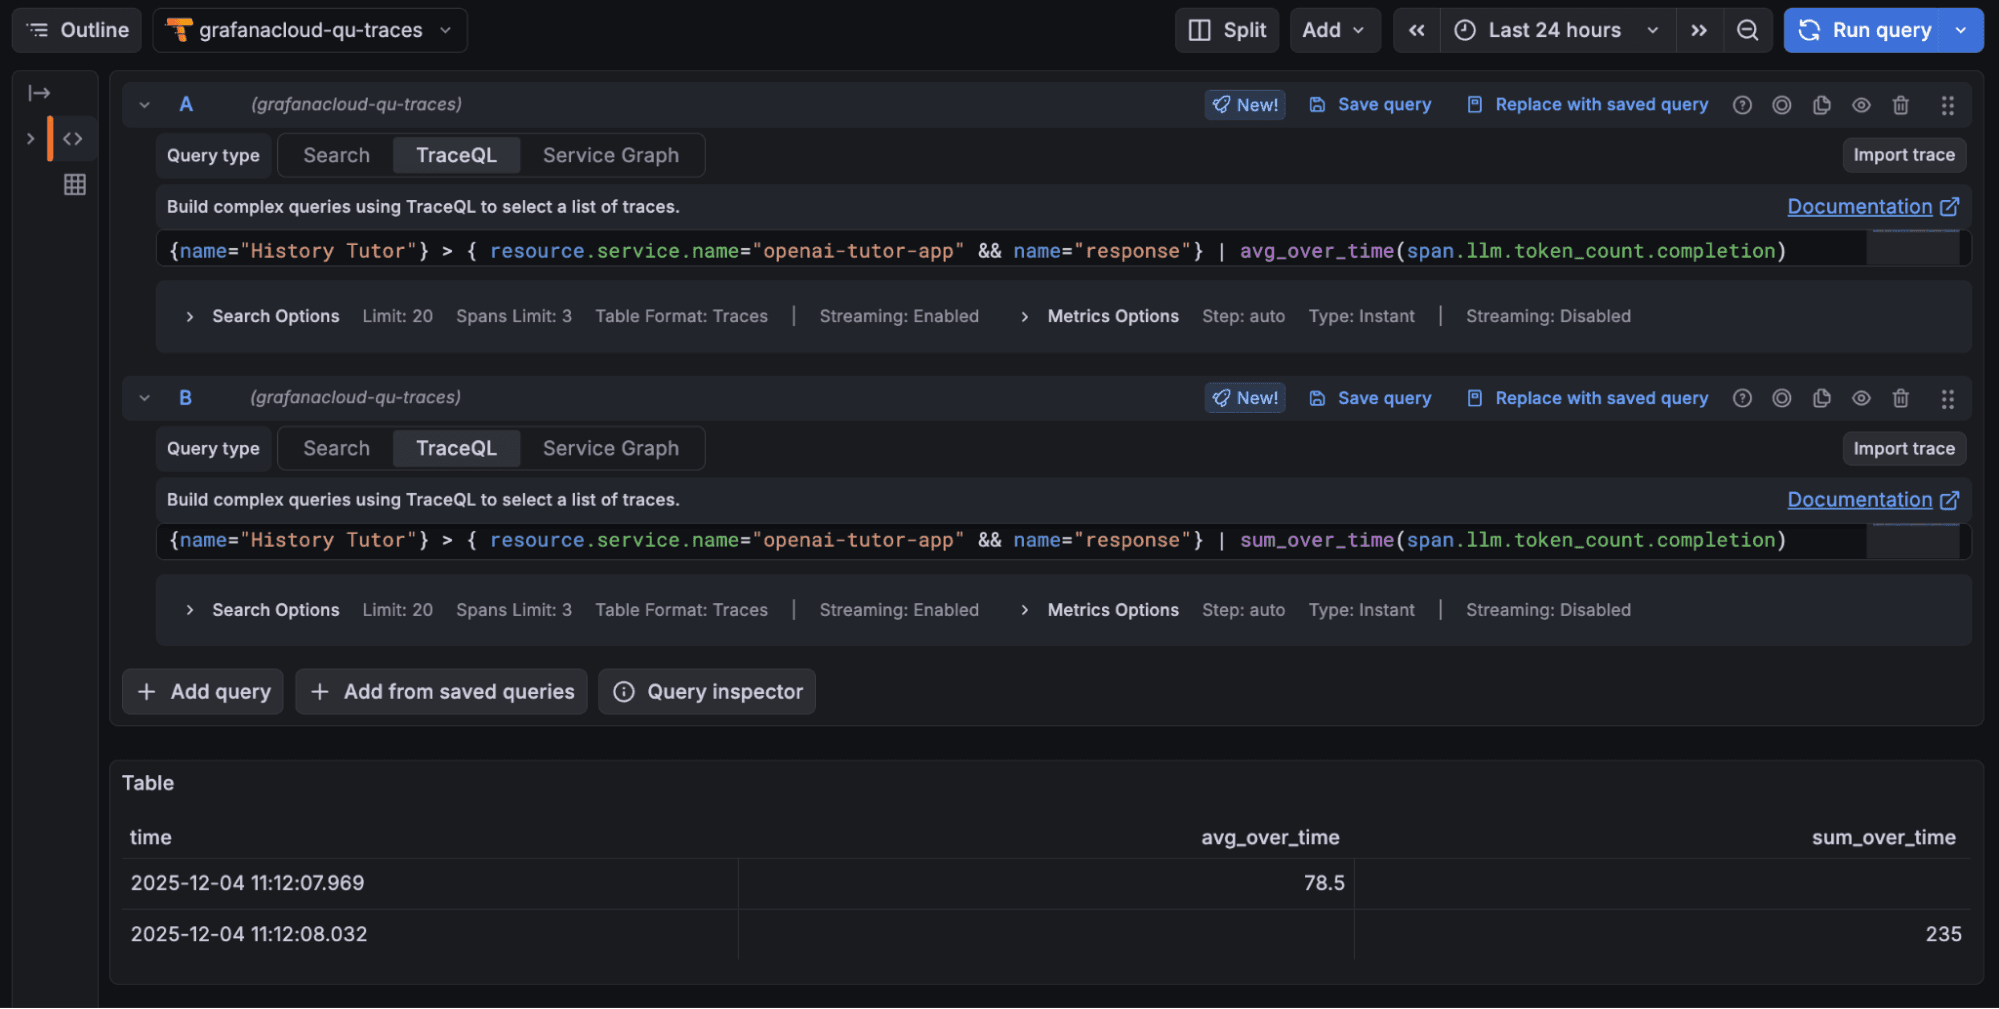The height and width of the screenshot is (1009, 1999).
Task: Open Documentation link in query B
Action: pyautogui.click(x=1872, y=500)
